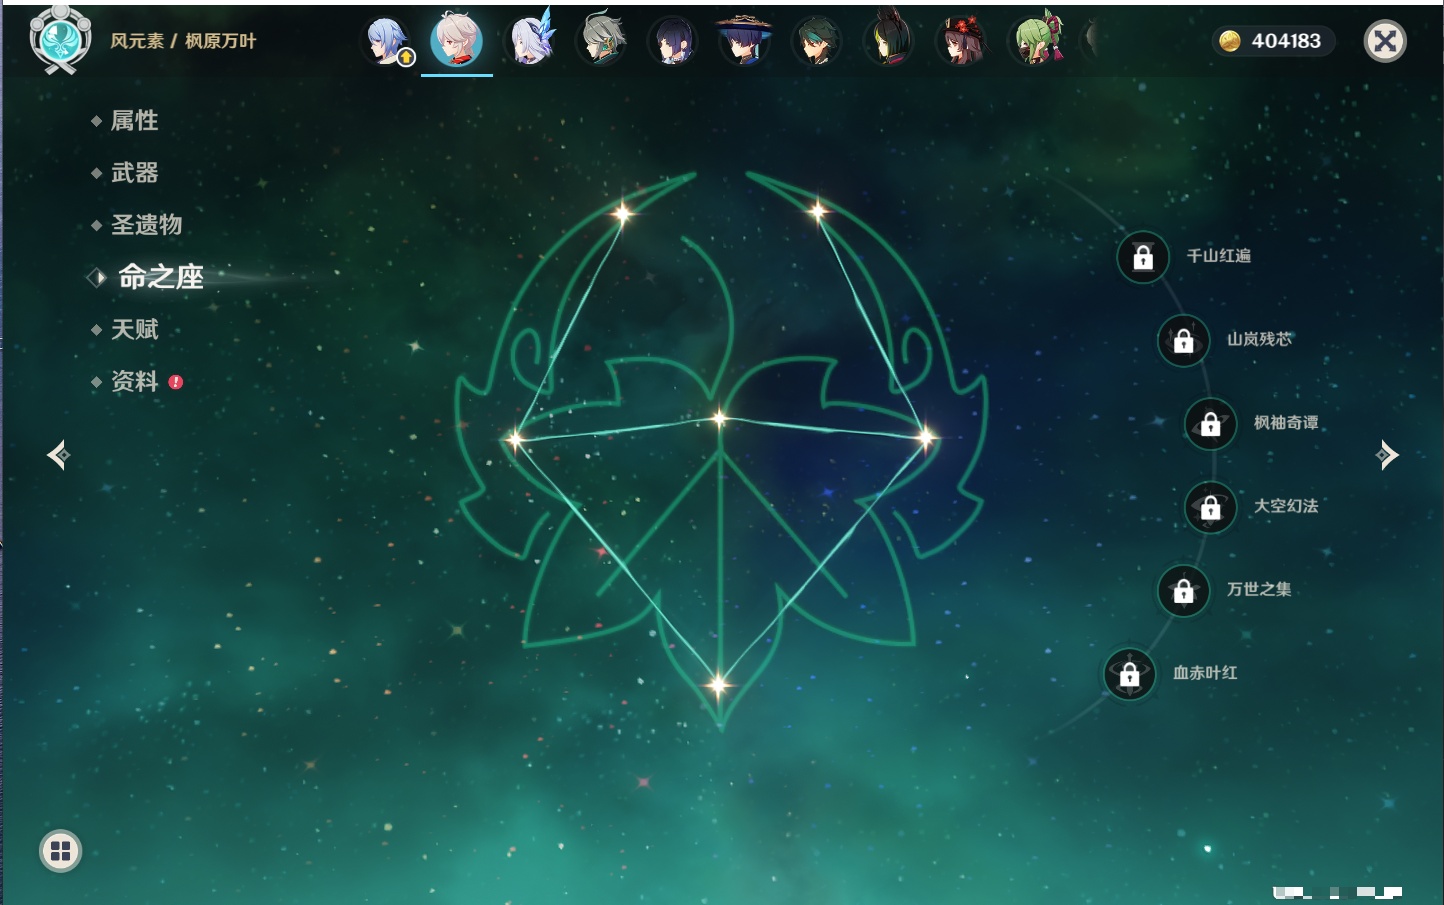
Task: Select the white-haired avatar with blue crystal
Action: pyautogui.click(x=530, y=41)
